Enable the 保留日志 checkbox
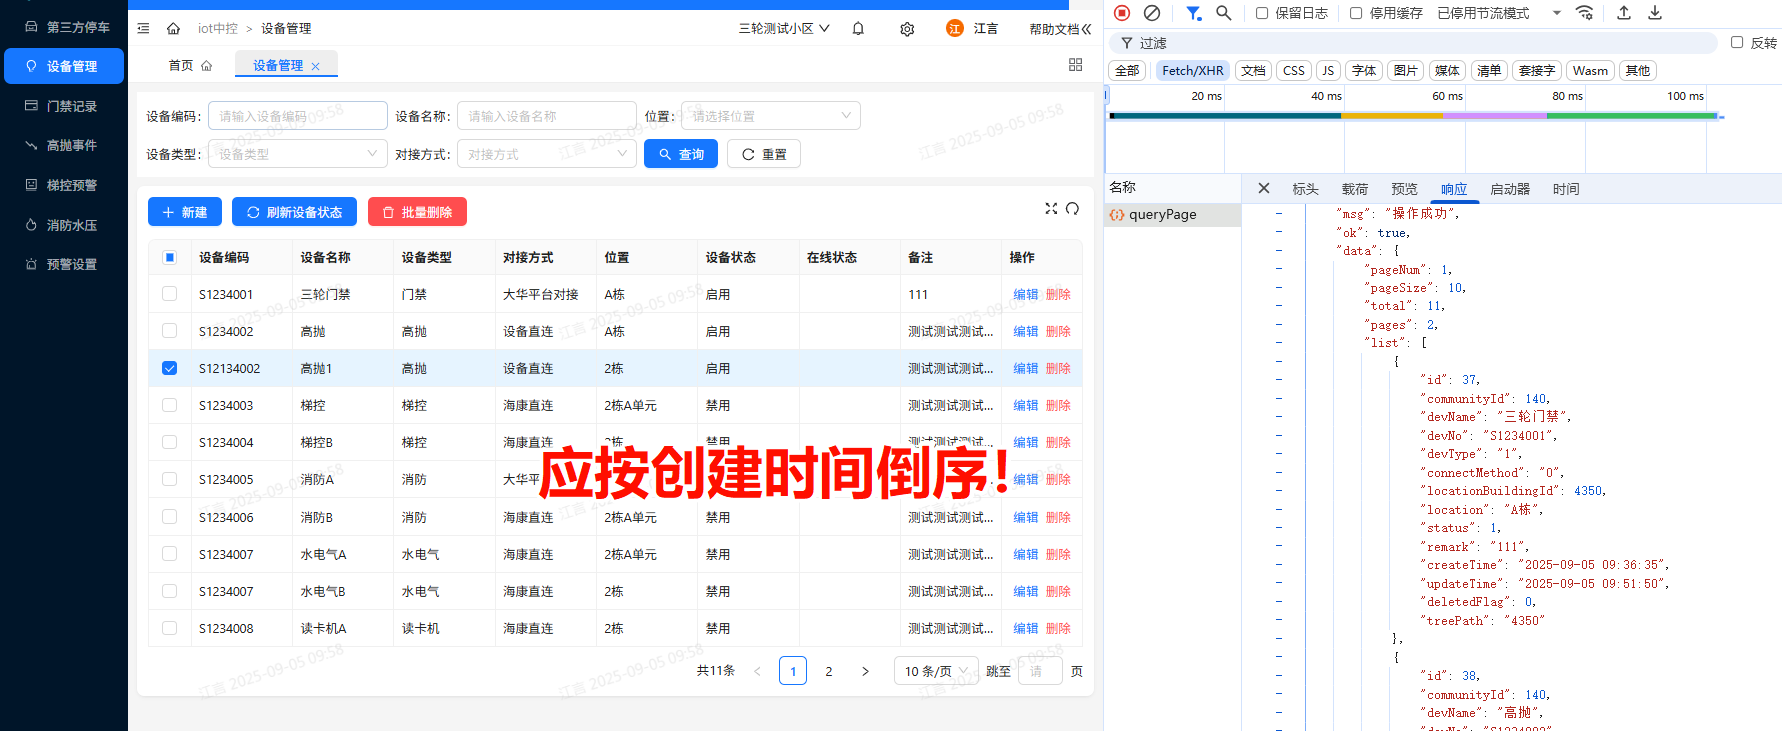This screenshot has height=731, width=1782. pos(1262,13)
